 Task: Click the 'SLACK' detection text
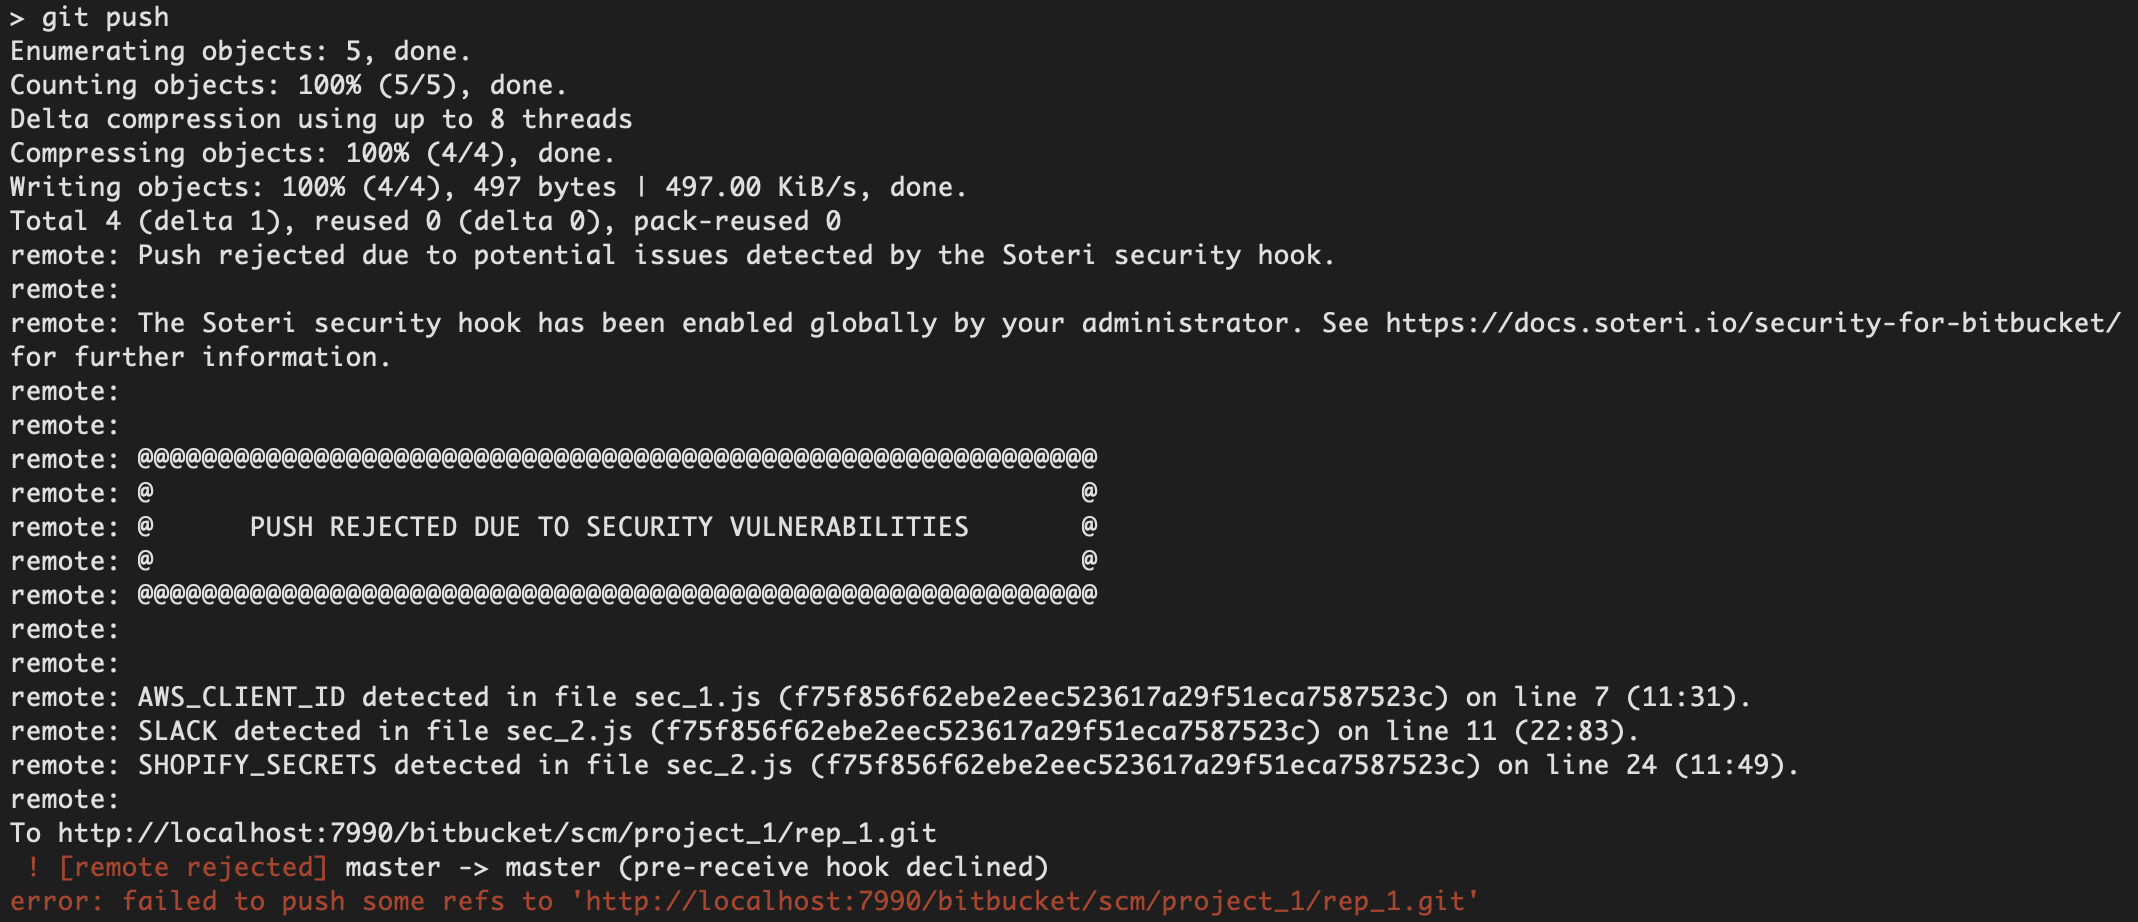pyautogui.click(x=177, y=731)
